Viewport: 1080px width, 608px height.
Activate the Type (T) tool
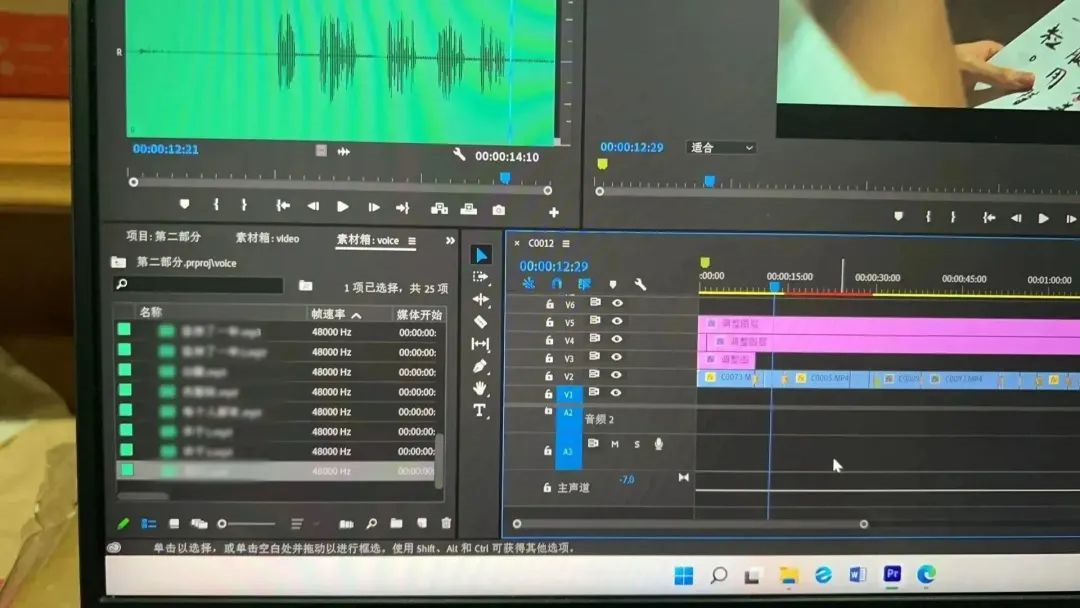click(480, 410)
